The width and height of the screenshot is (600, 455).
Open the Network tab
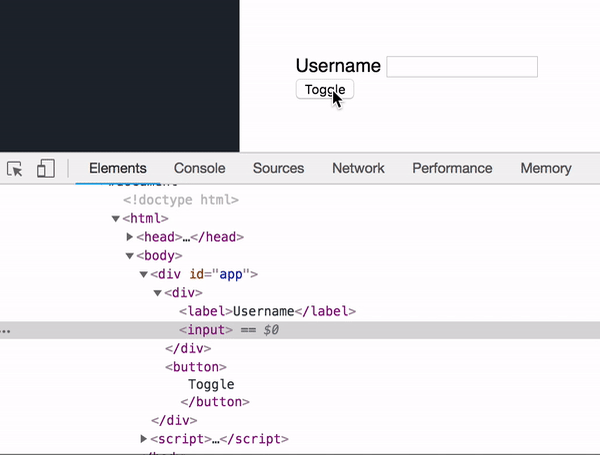click(x=358, y=168)
